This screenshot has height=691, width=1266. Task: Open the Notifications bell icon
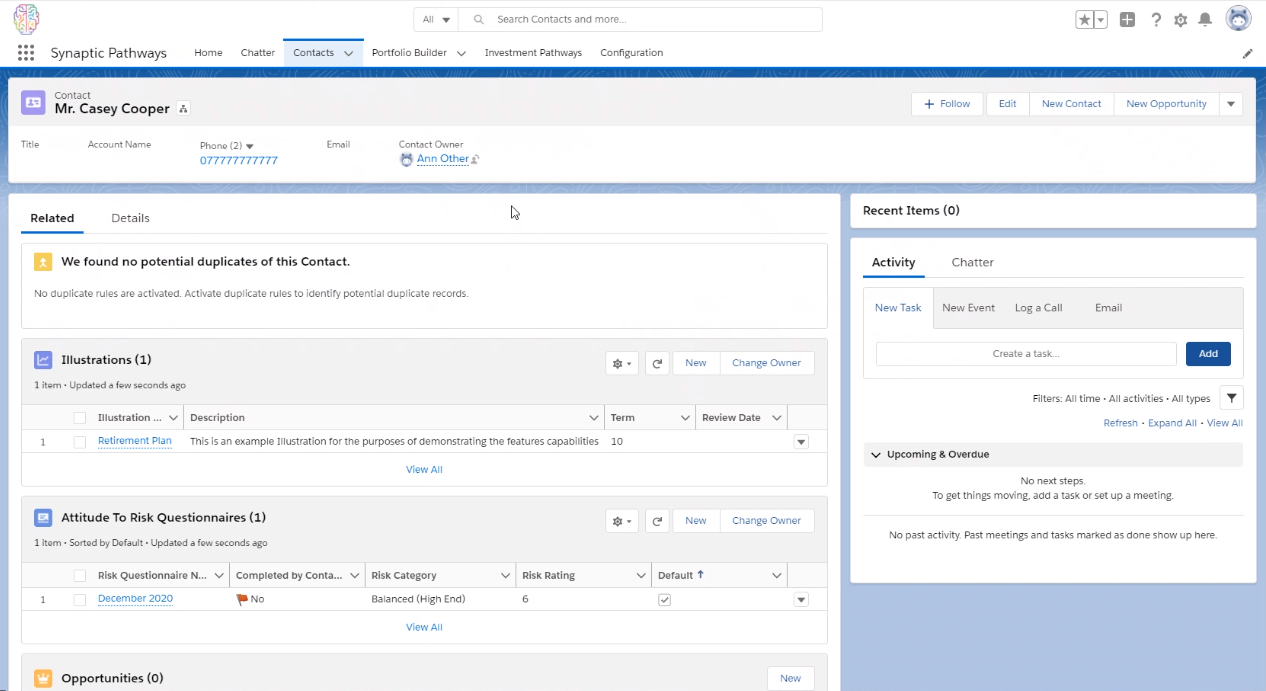pos(1205,19)
